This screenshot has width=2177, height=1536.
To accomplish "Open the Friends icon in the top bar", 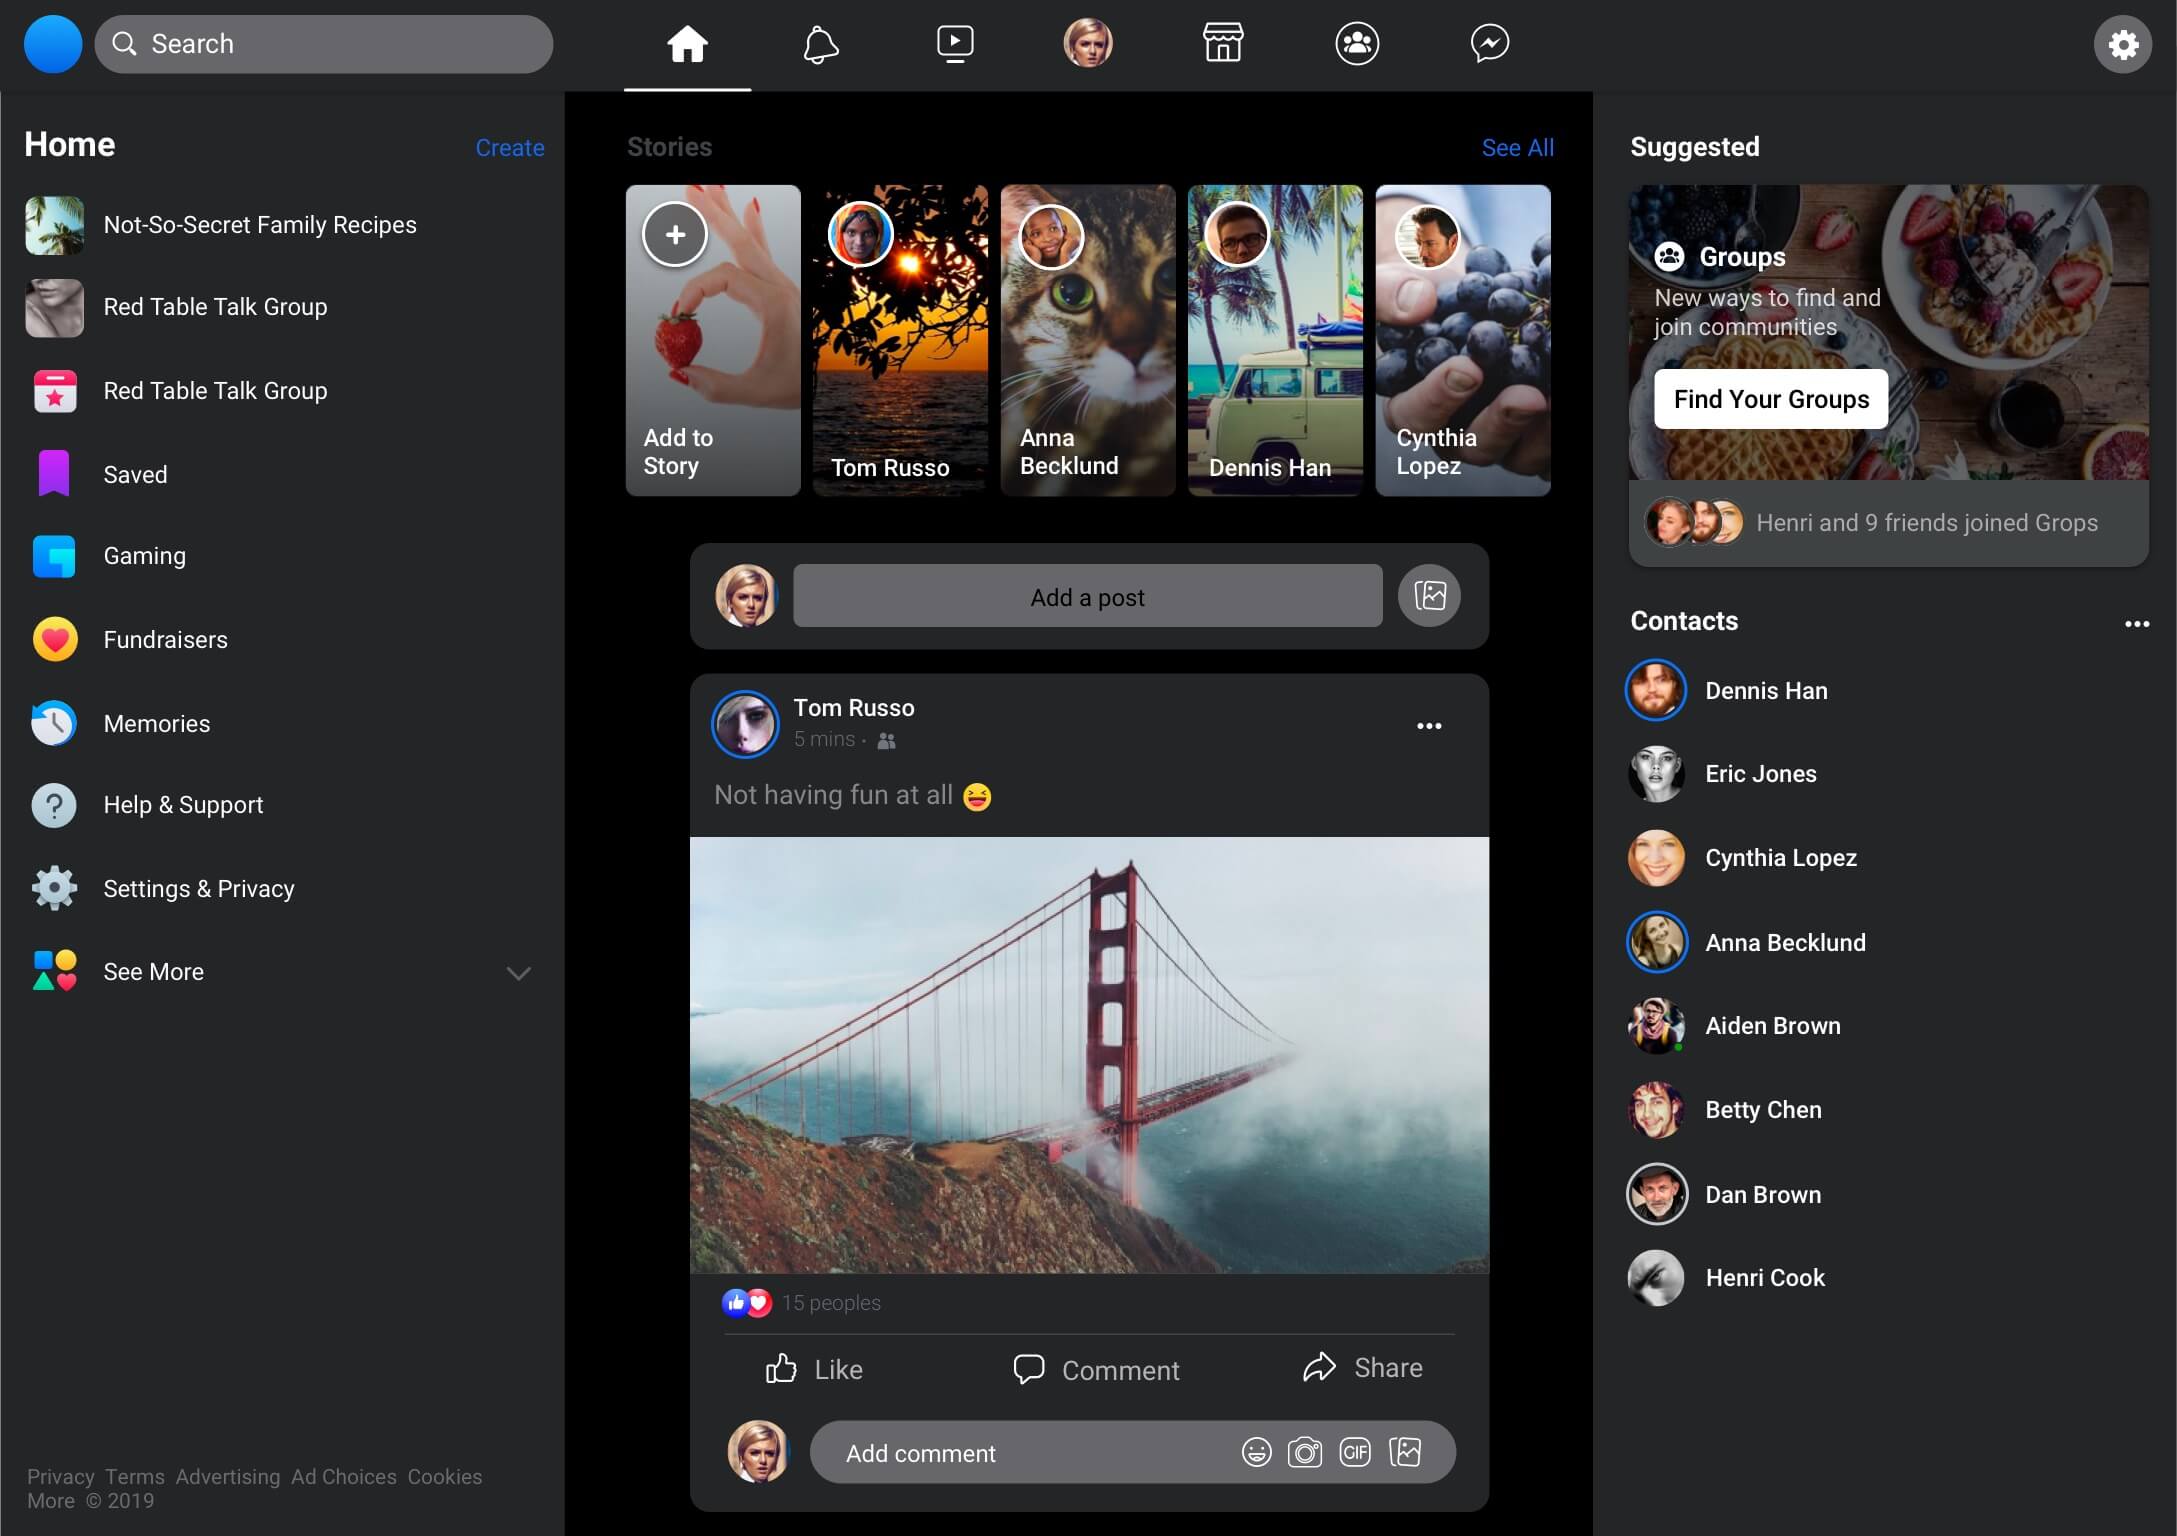I will tap(1357, 44).
